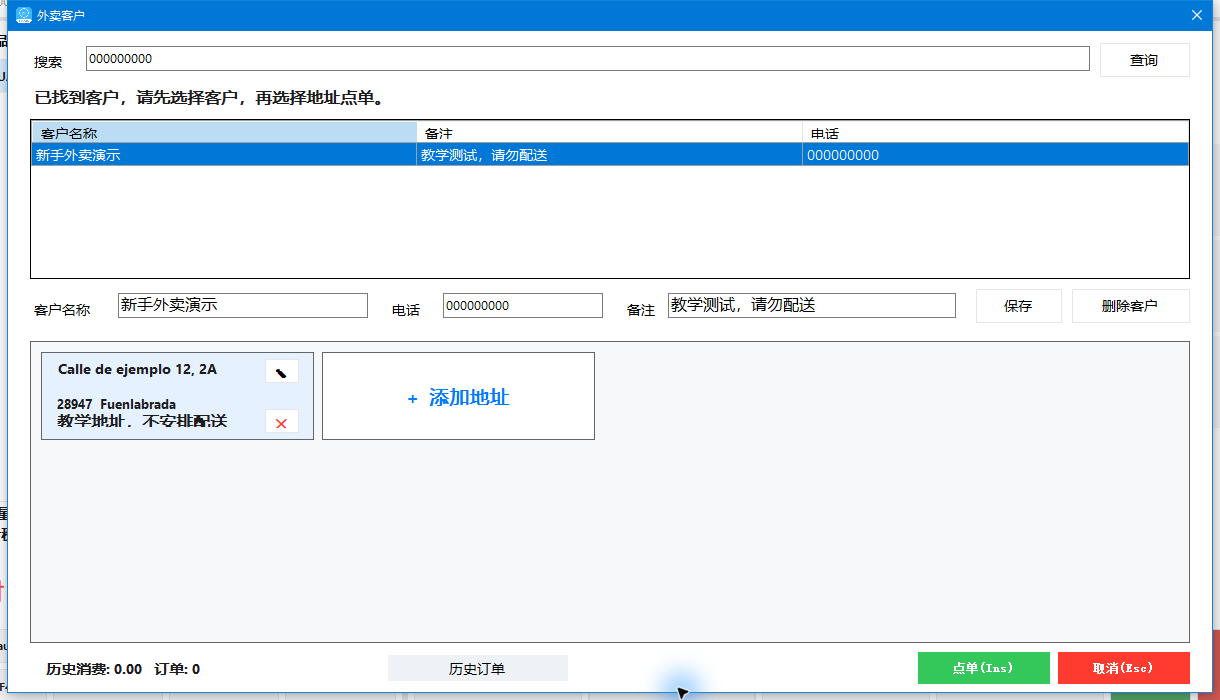Click the + 添加地址 card
Viewport: 1220px width, 700px height.
(458, 396)
